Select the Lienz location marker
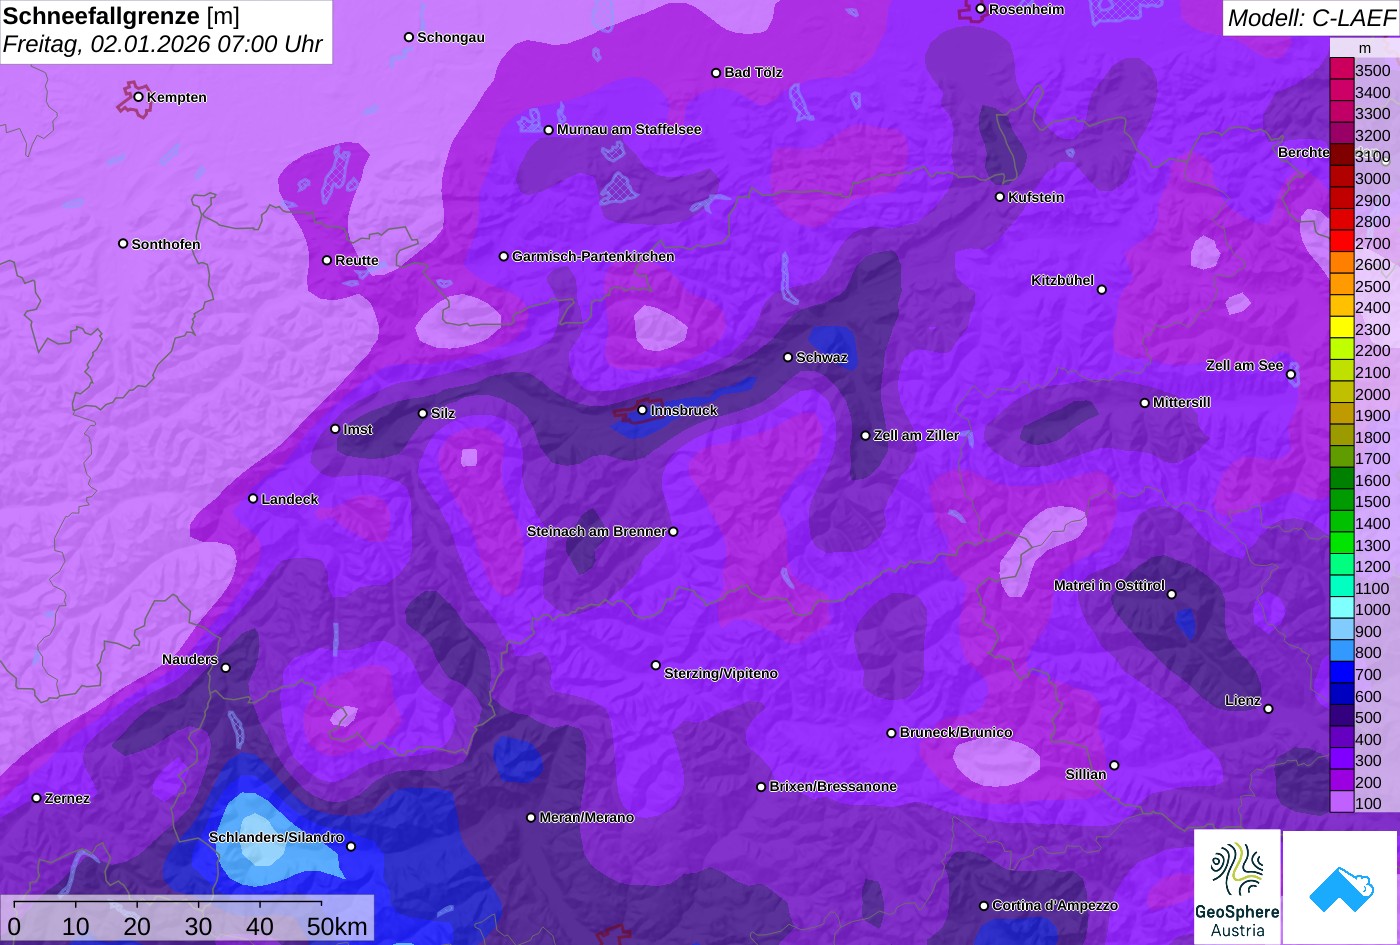 tap(1268, 709)
